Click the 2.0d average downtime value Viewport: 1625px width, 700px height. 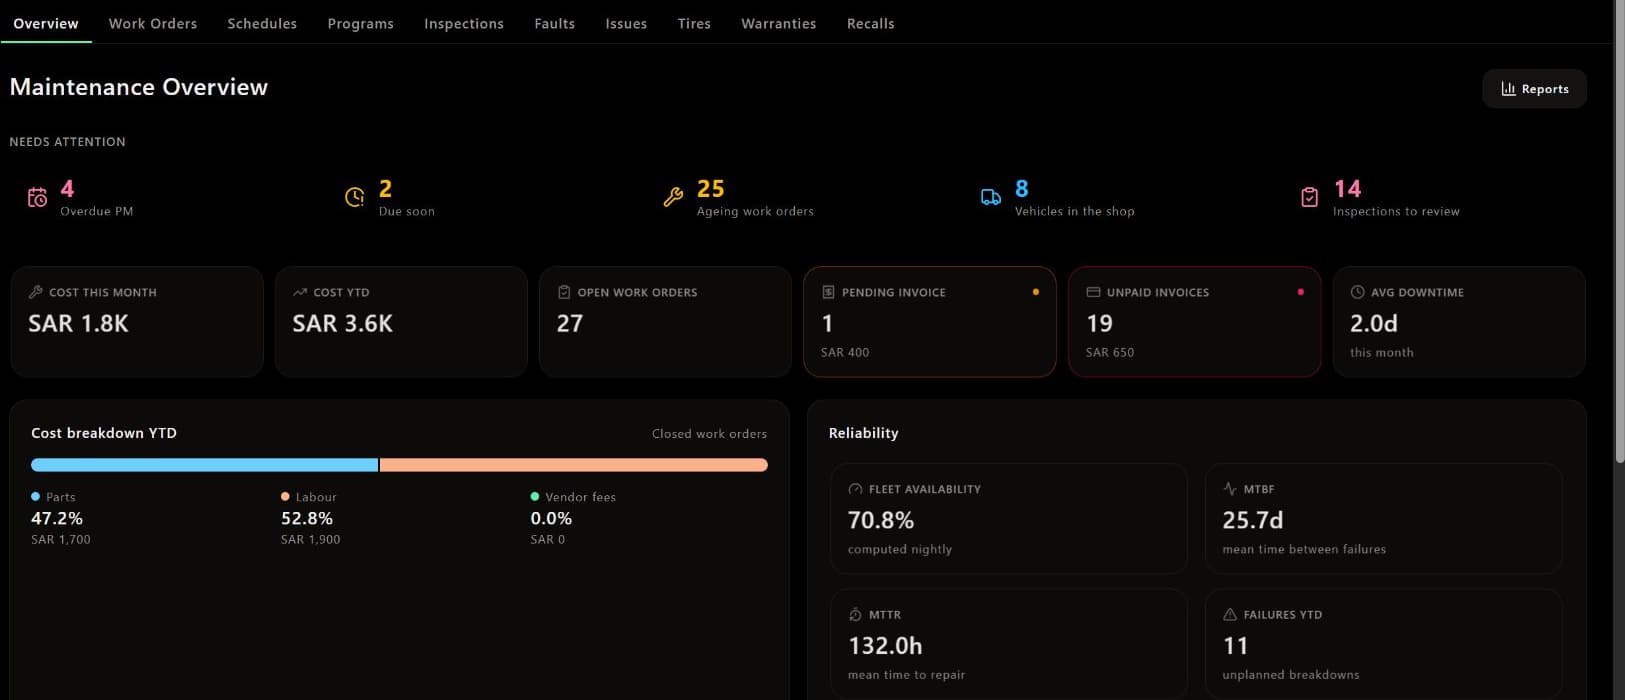point(1374,323)
